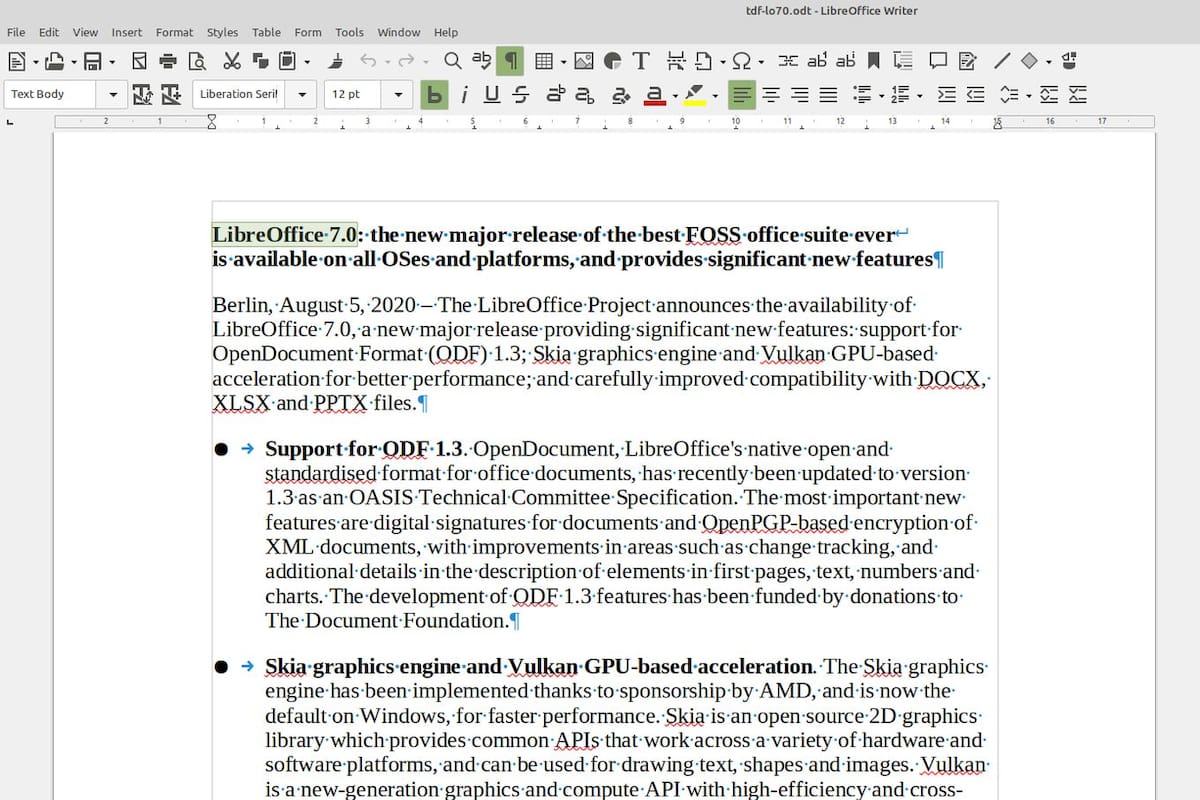
Task: Export directly as PDF icon
Action: pos(139,61)
